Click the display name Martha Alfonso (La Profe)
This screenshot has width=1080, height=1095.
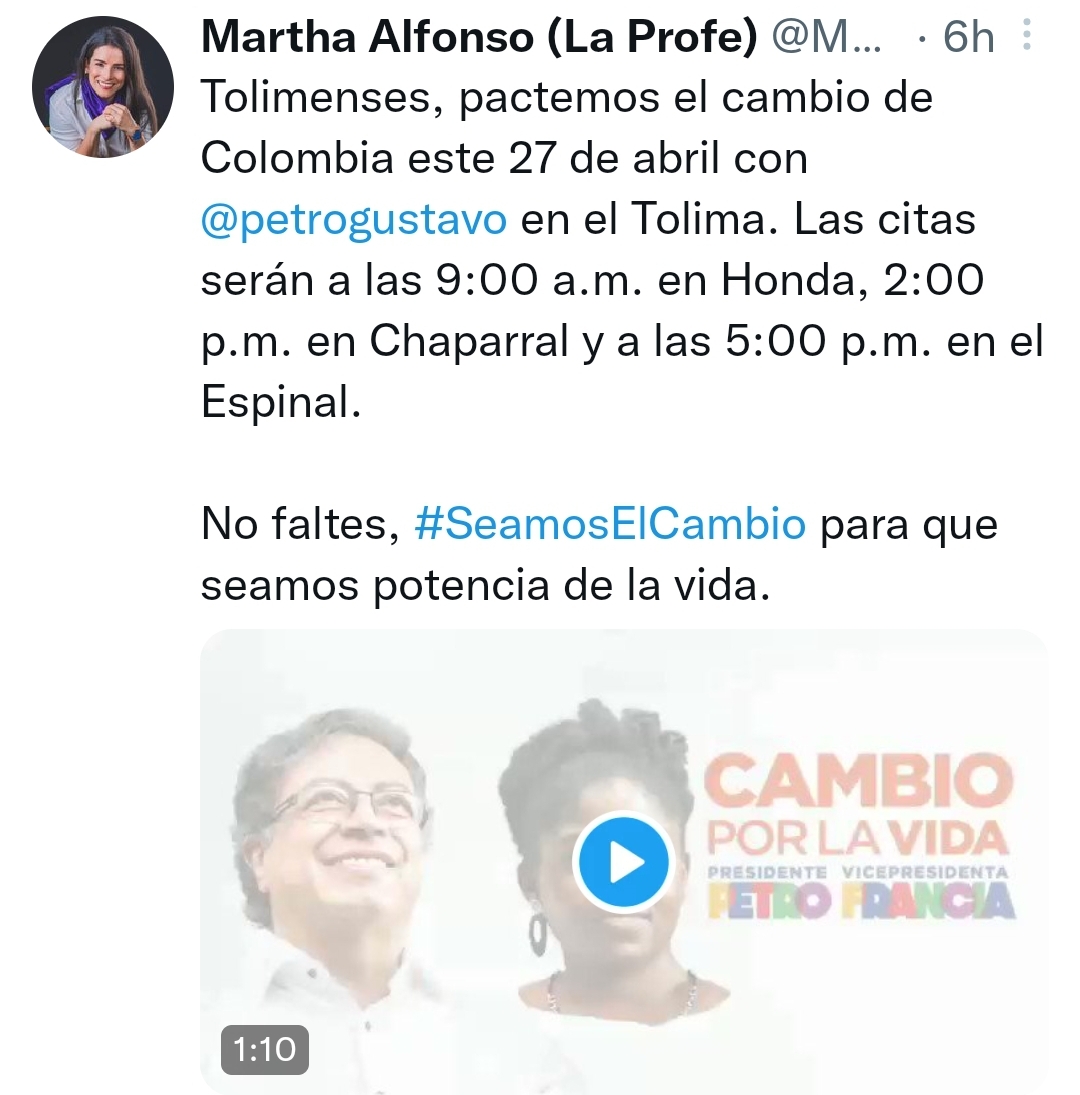click(479, 36)
